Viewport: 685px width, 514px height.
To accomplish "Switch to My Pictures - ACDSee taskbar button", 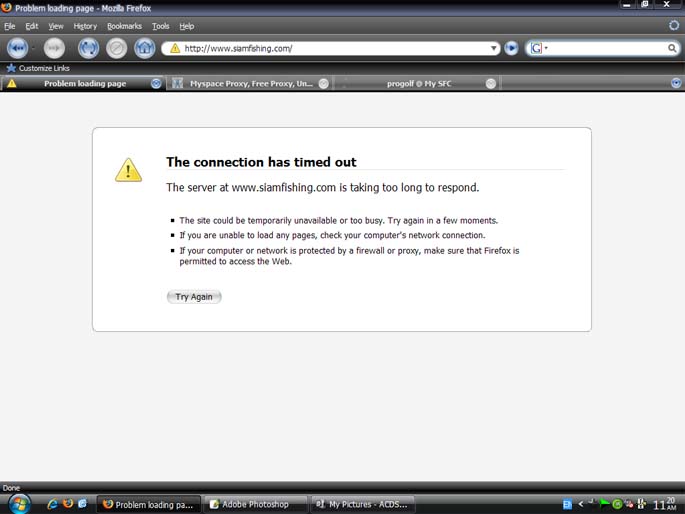I will click(363, 504).
